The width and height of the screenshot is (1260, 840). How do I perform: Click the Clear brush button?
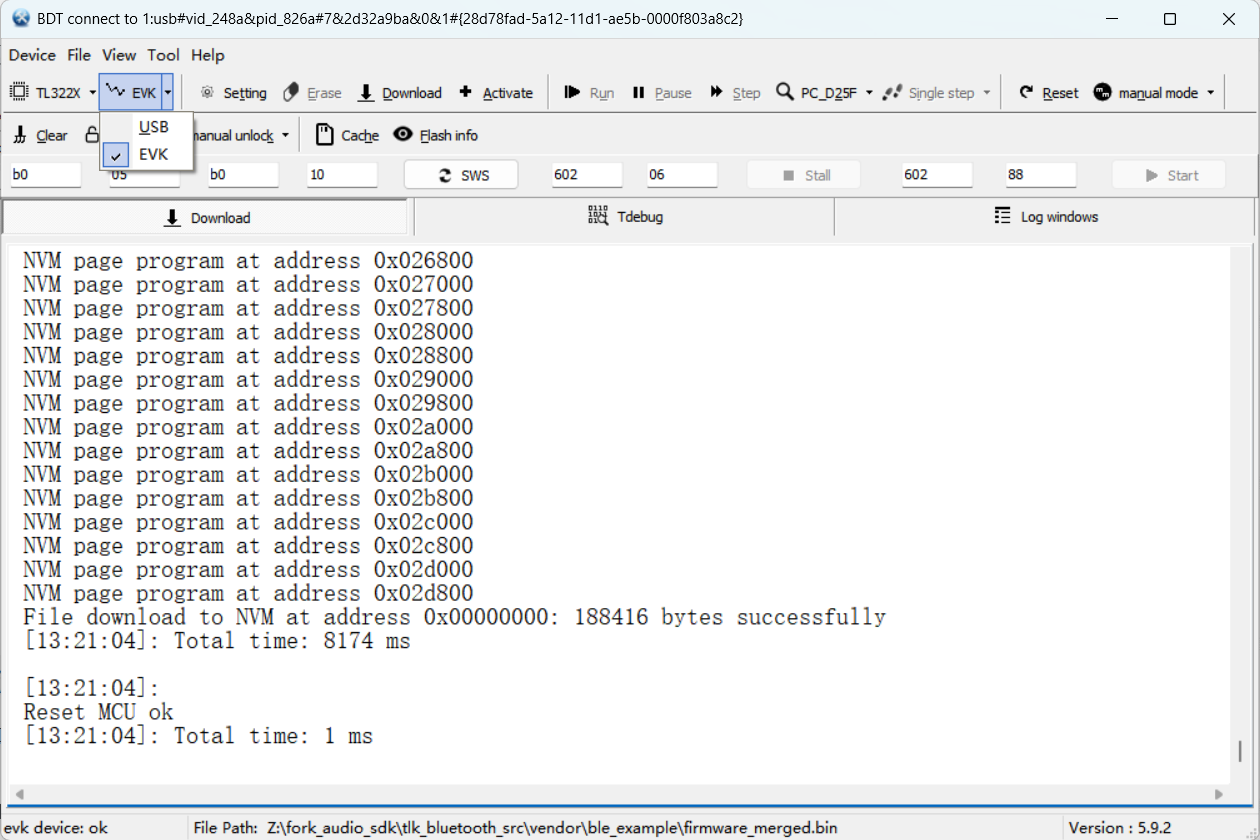coord(41,135)
